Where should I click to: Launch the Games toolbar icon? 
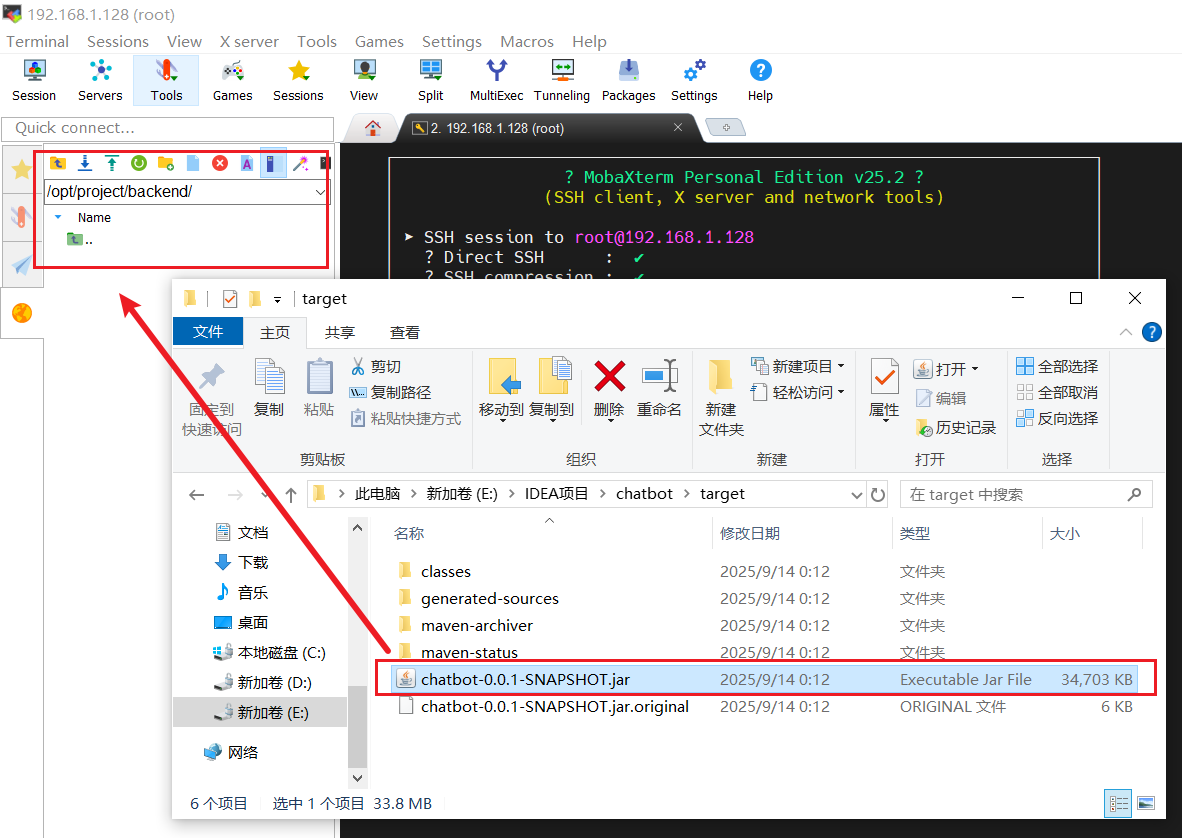point(232,81)
